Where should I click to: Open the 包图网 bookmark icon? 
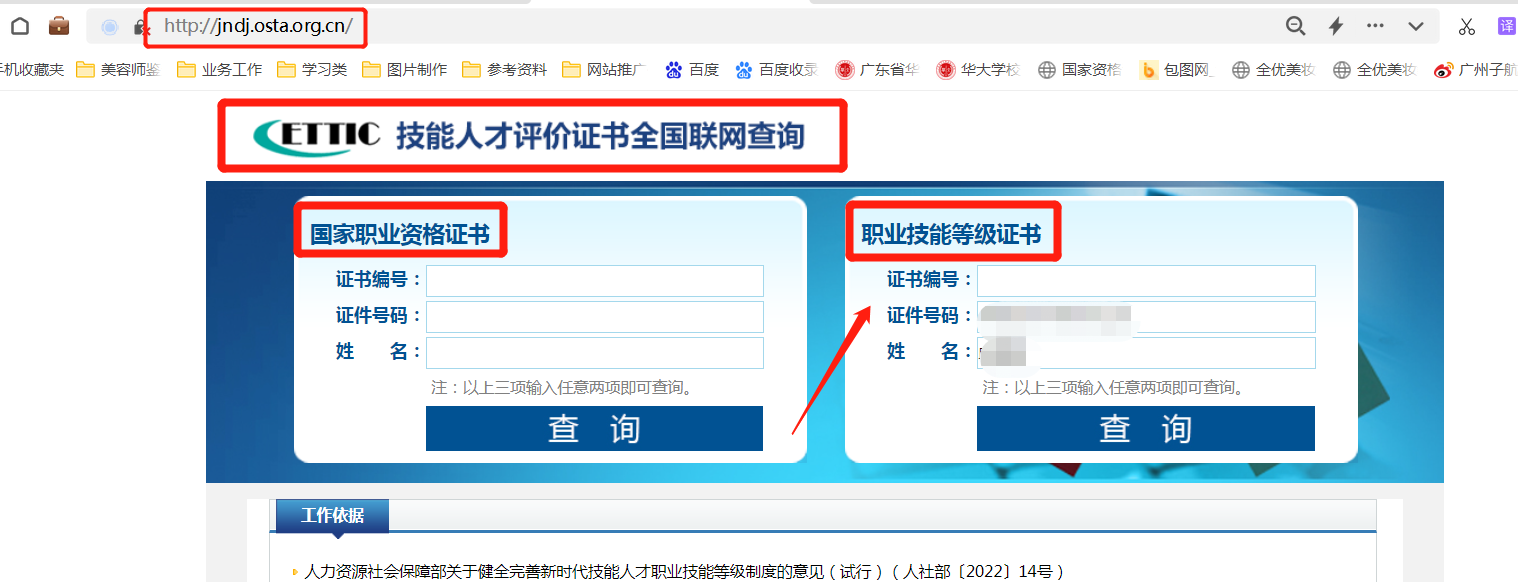point(1148,69)
